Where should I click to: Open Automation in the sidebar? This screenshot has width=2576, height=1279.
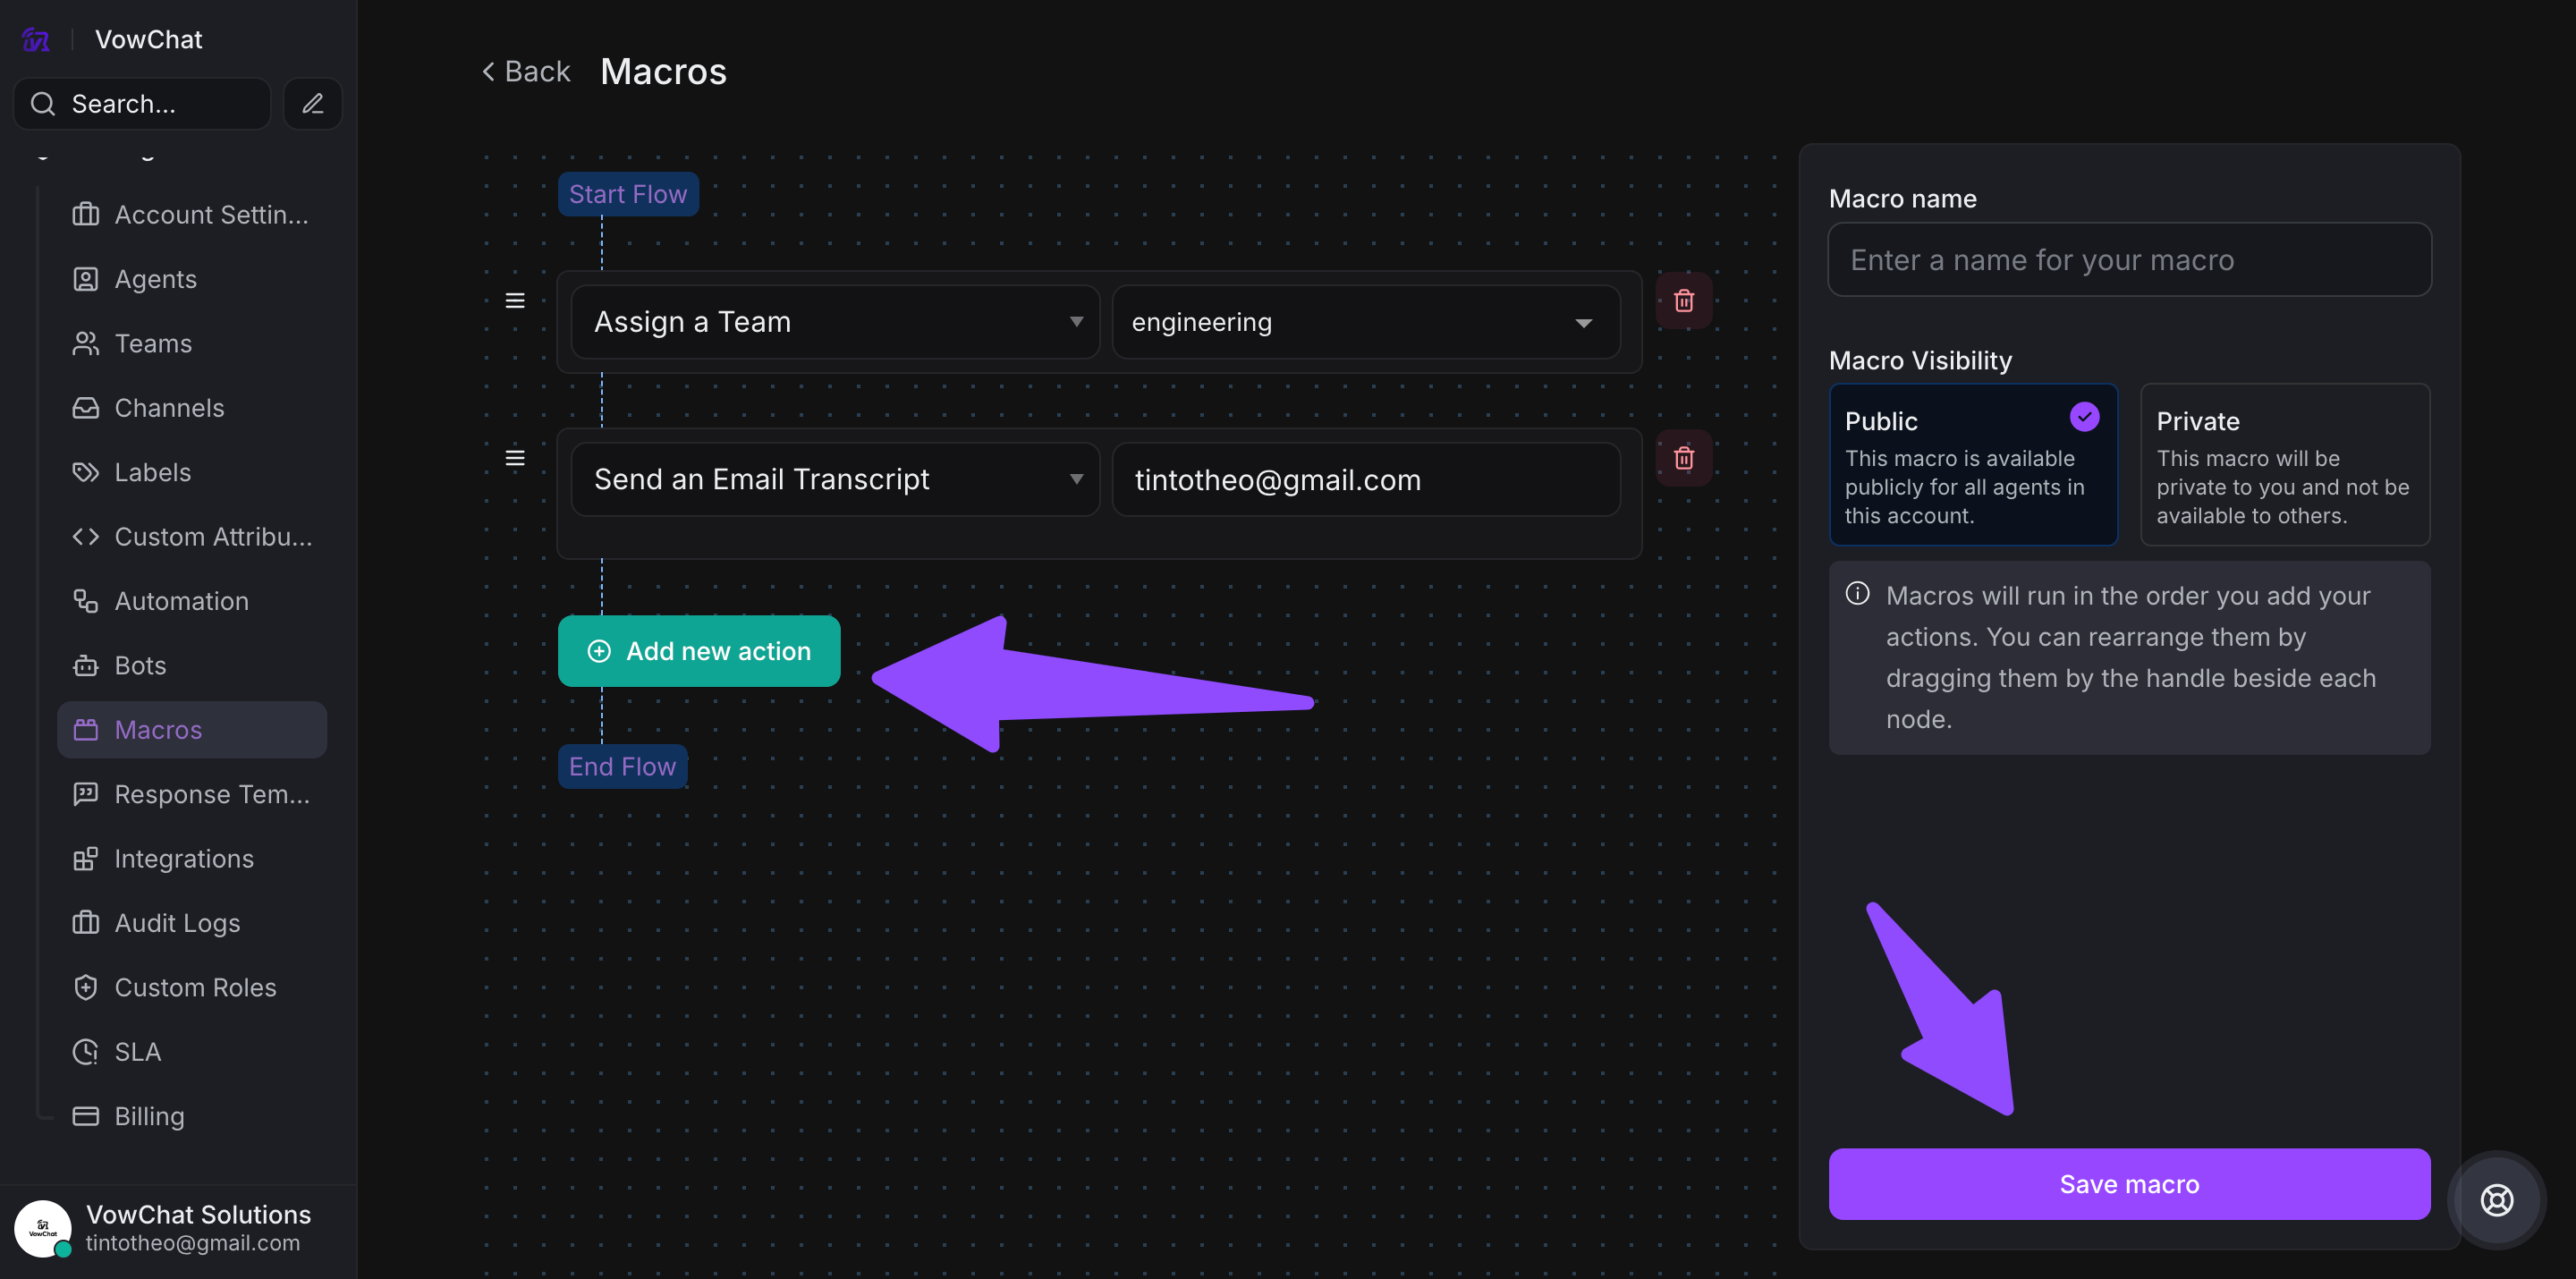point(181,601)
